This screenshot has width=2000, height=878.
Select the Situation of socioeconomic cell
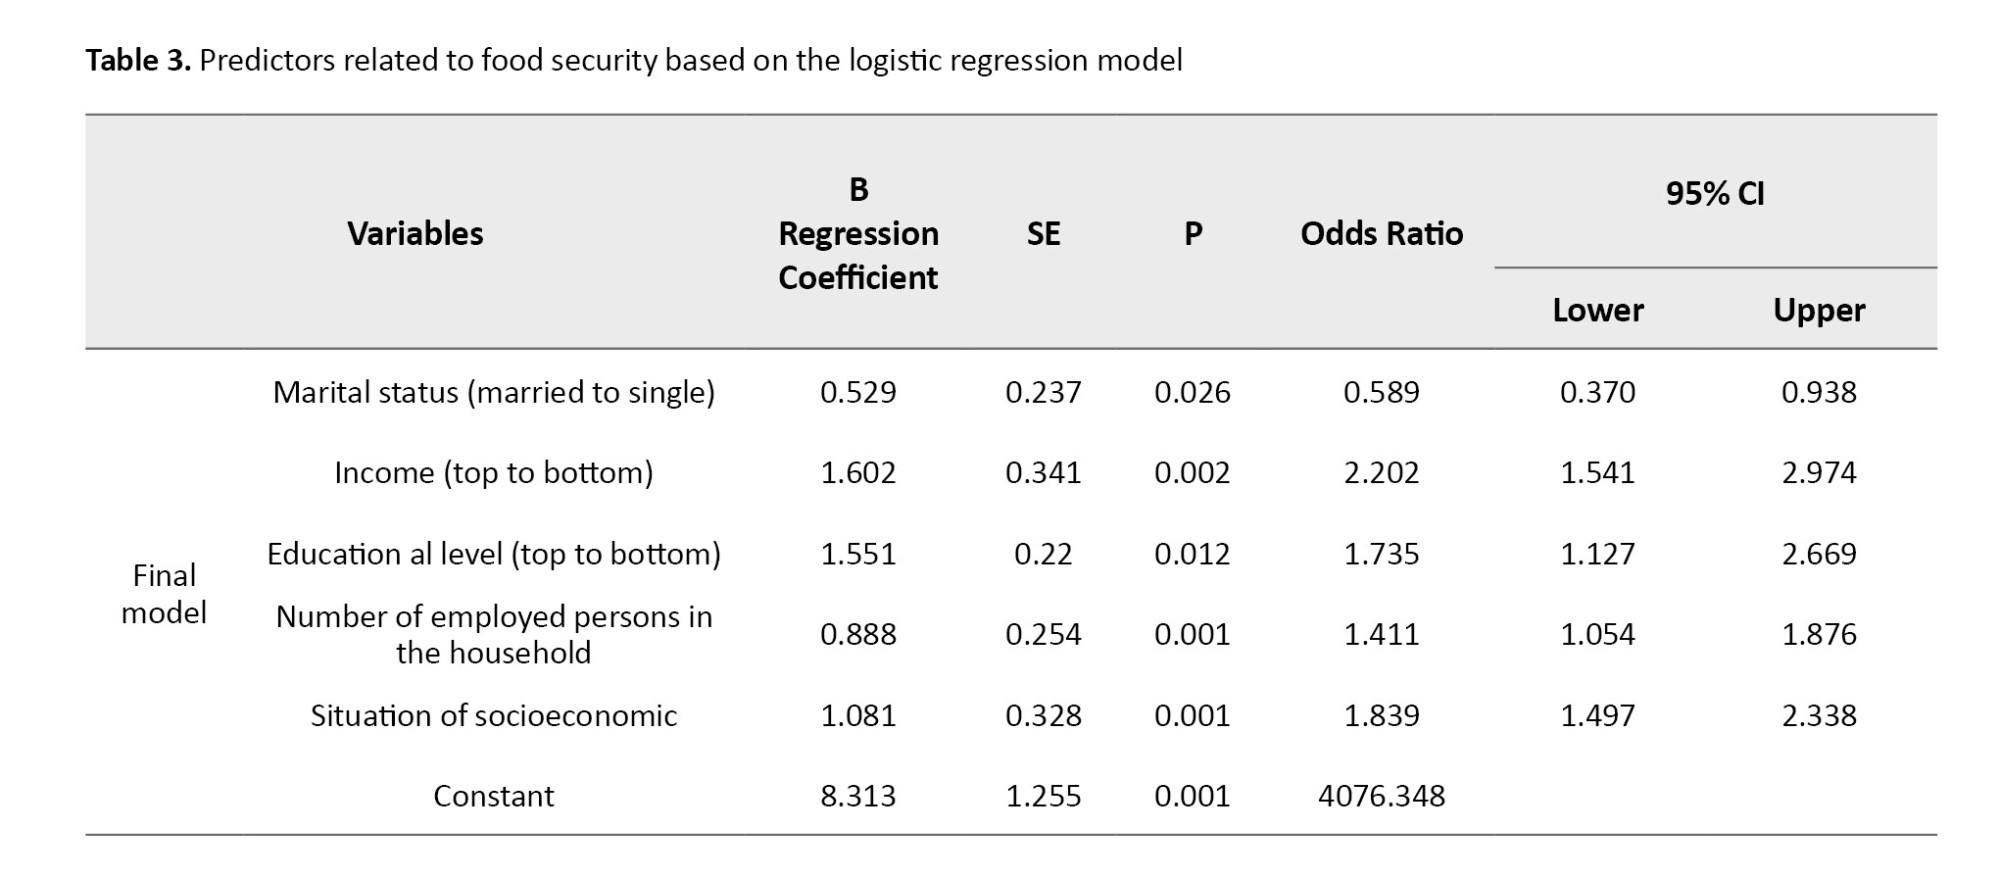click(494, 716)
